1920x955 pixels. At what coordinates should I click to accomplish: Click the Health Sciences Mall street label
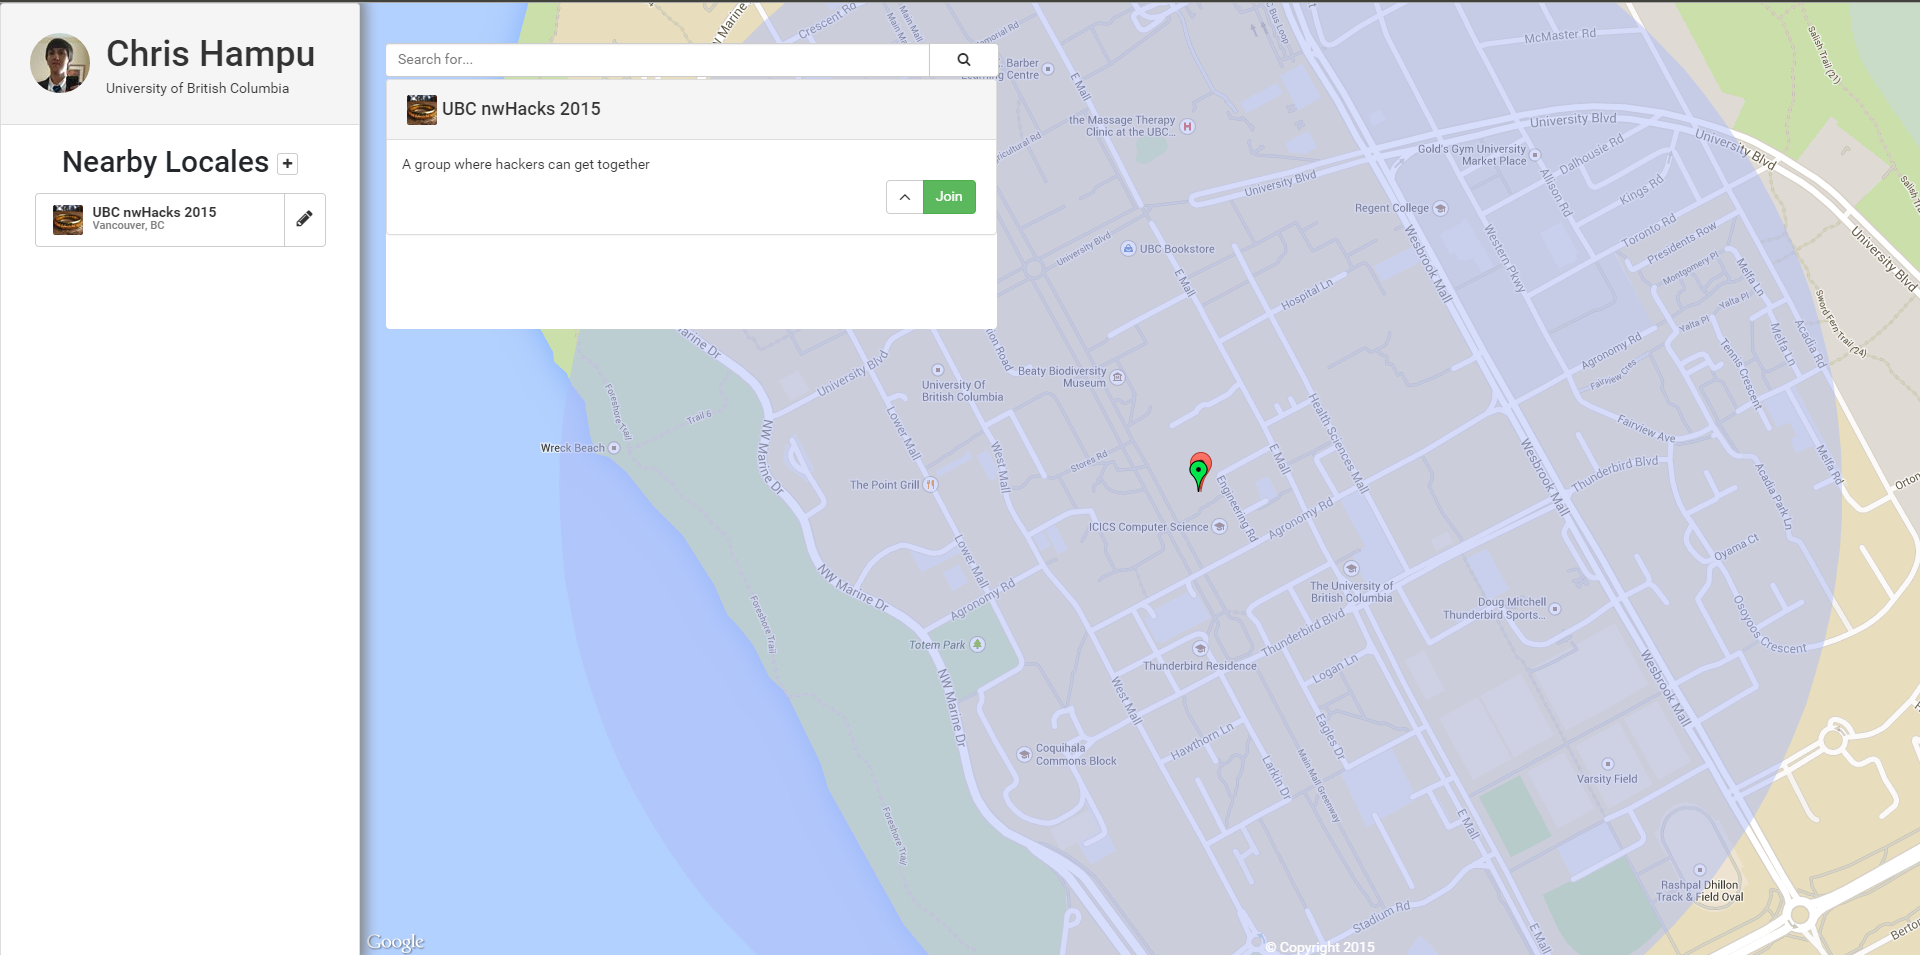(1338, 443)
